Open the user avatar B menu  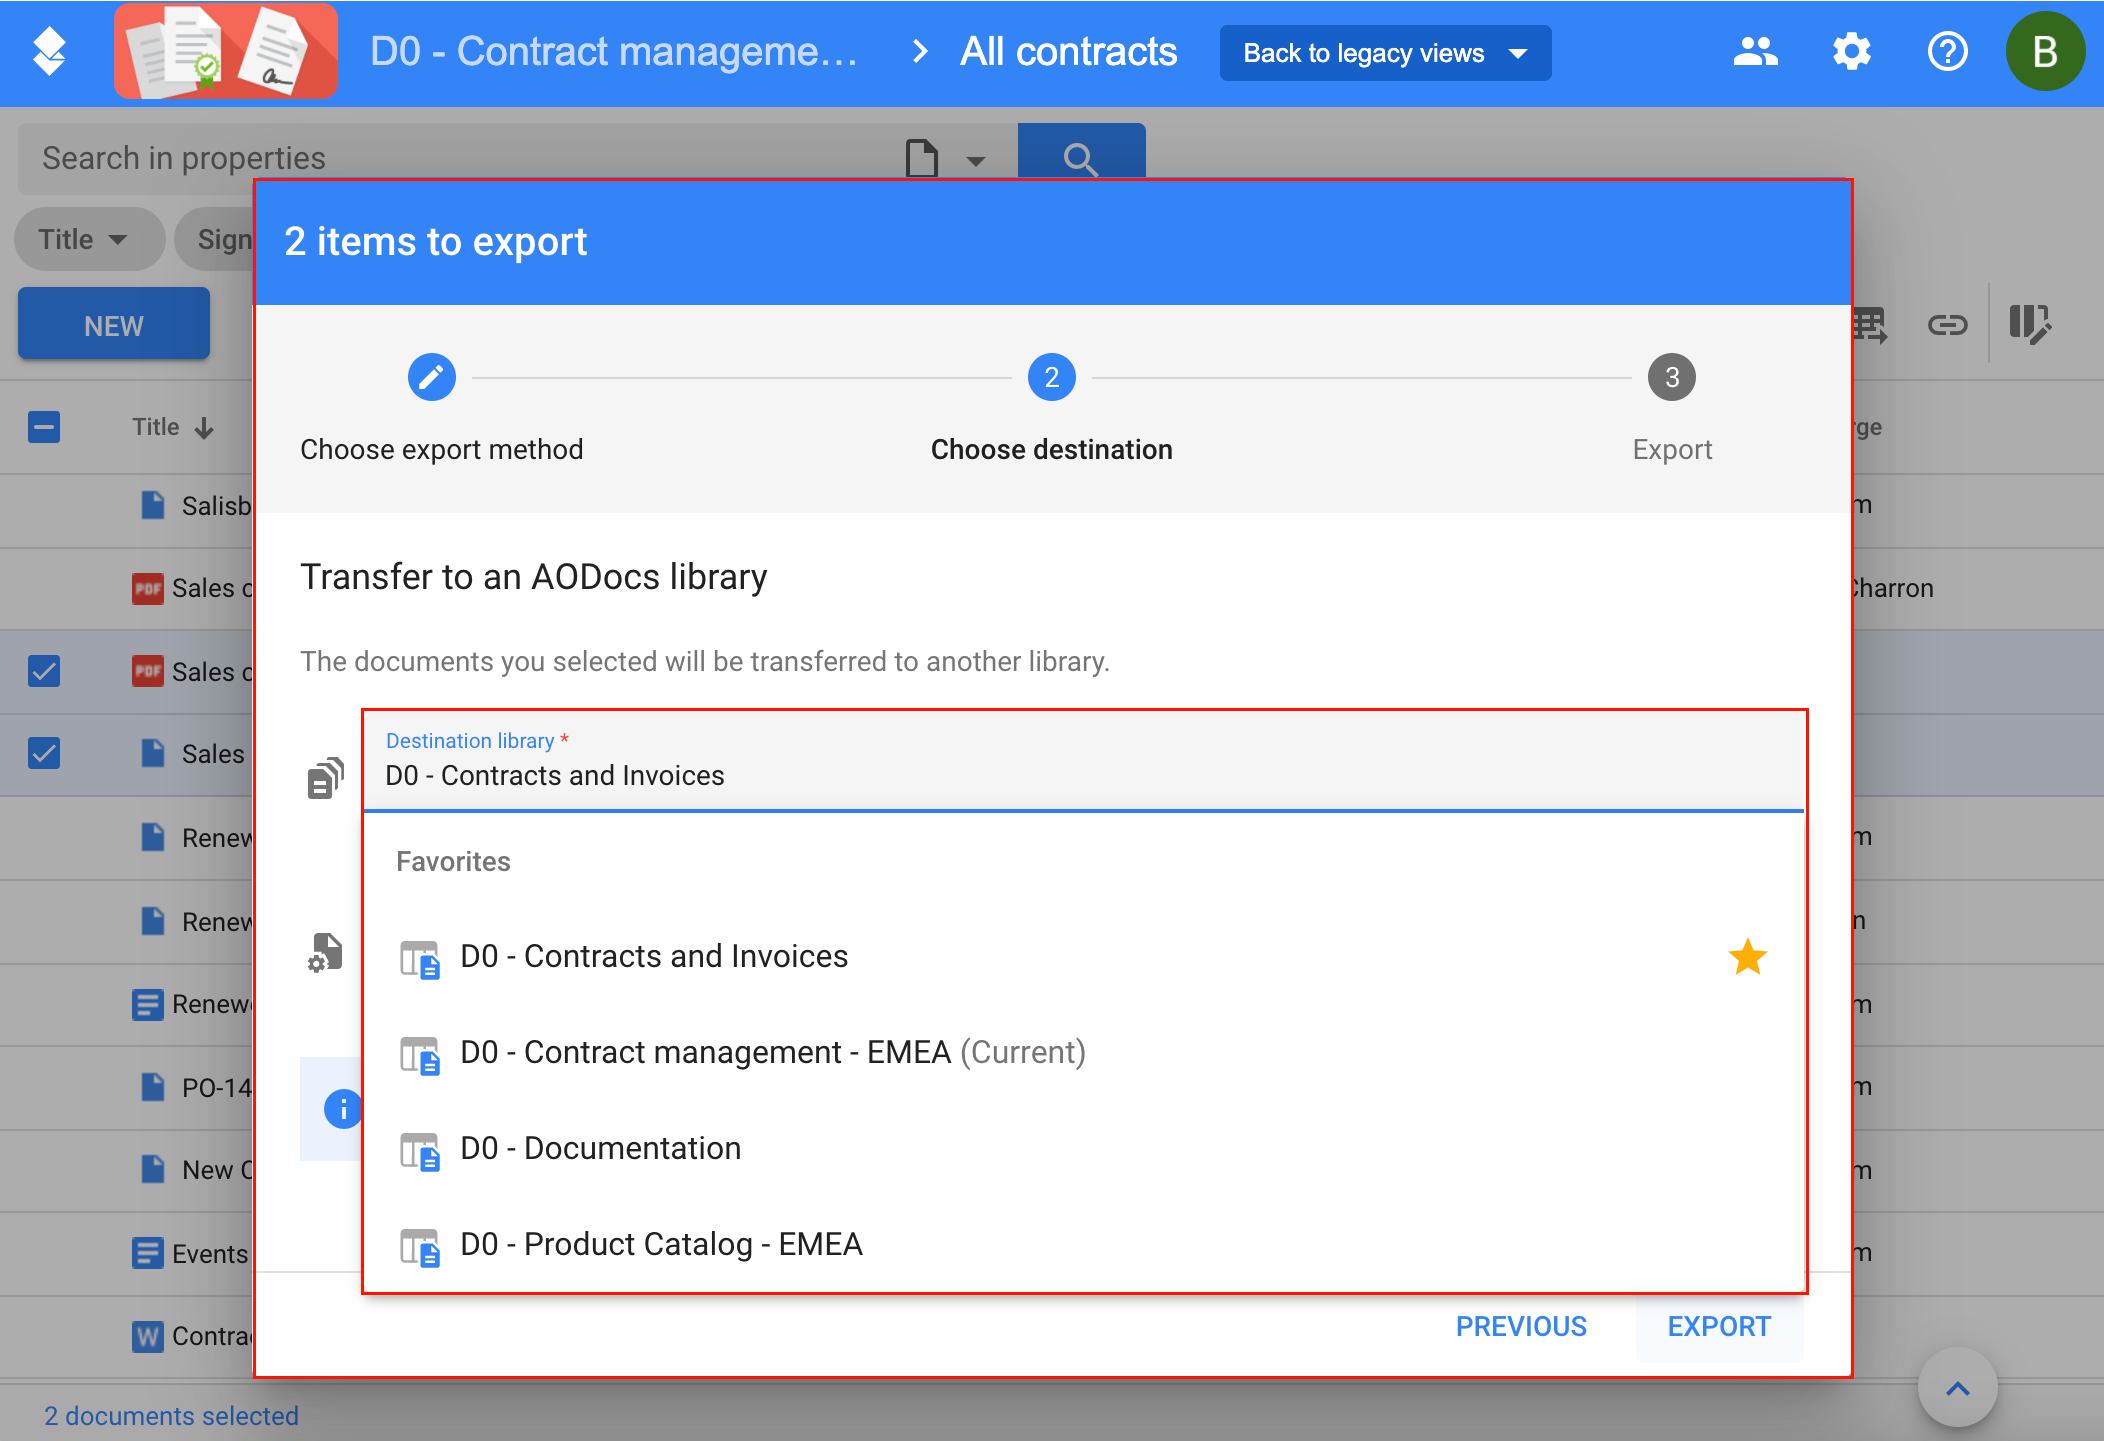point(2045,52)
